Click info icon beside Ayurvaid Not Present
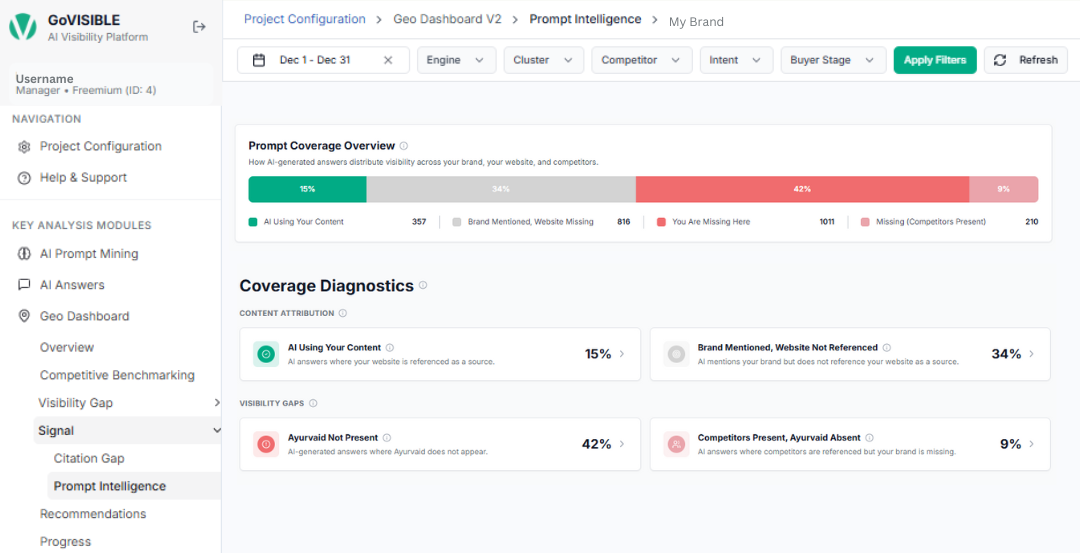This screenshot has height=553, width=1080. (x=387, y=438)
